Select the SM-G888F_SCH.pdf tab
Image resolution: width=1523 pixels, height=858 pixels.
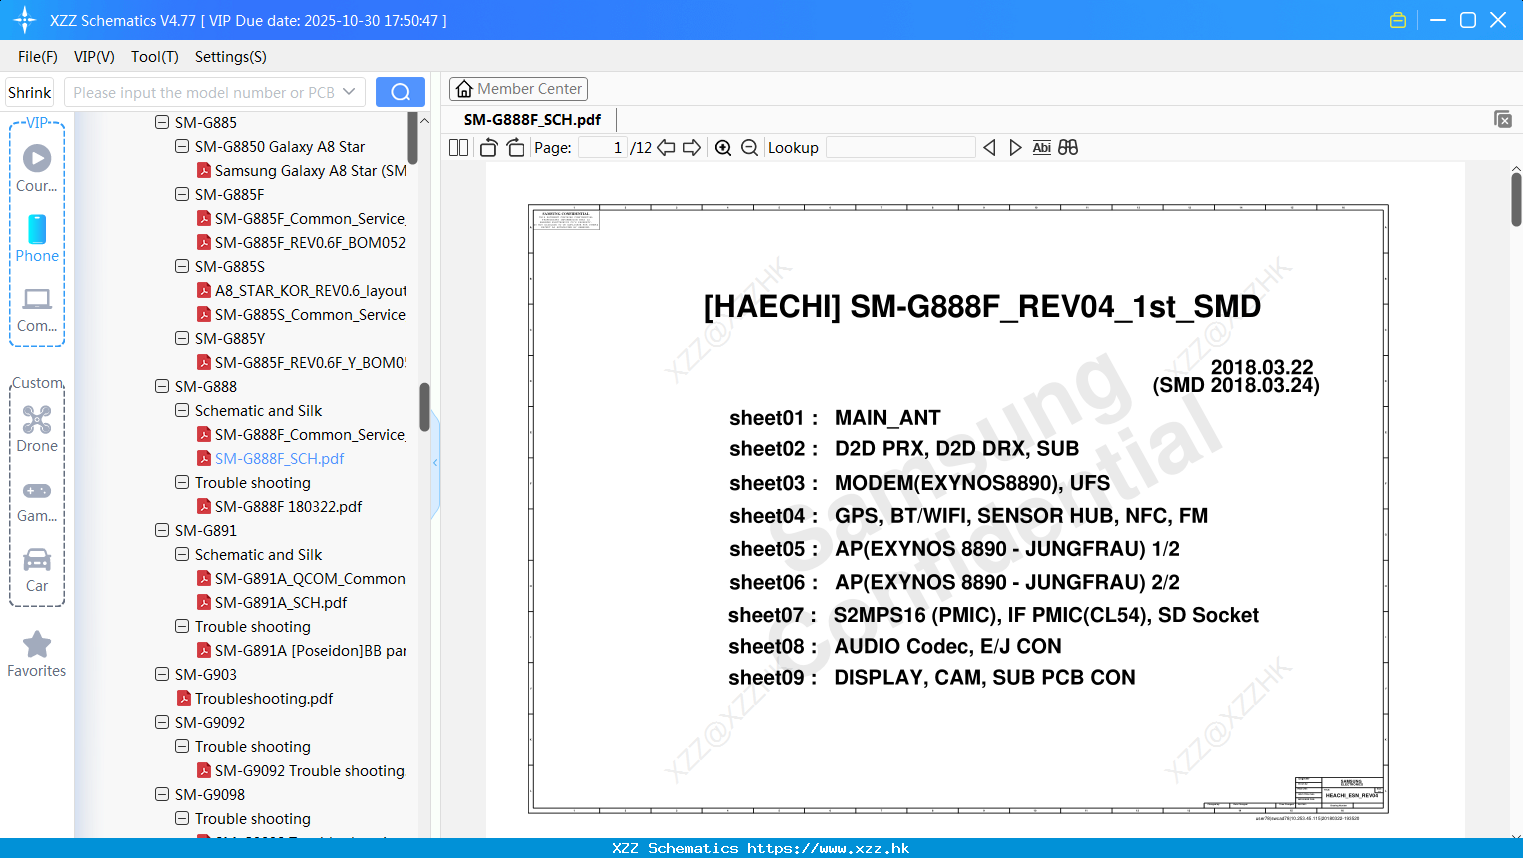tap(532, 119)
